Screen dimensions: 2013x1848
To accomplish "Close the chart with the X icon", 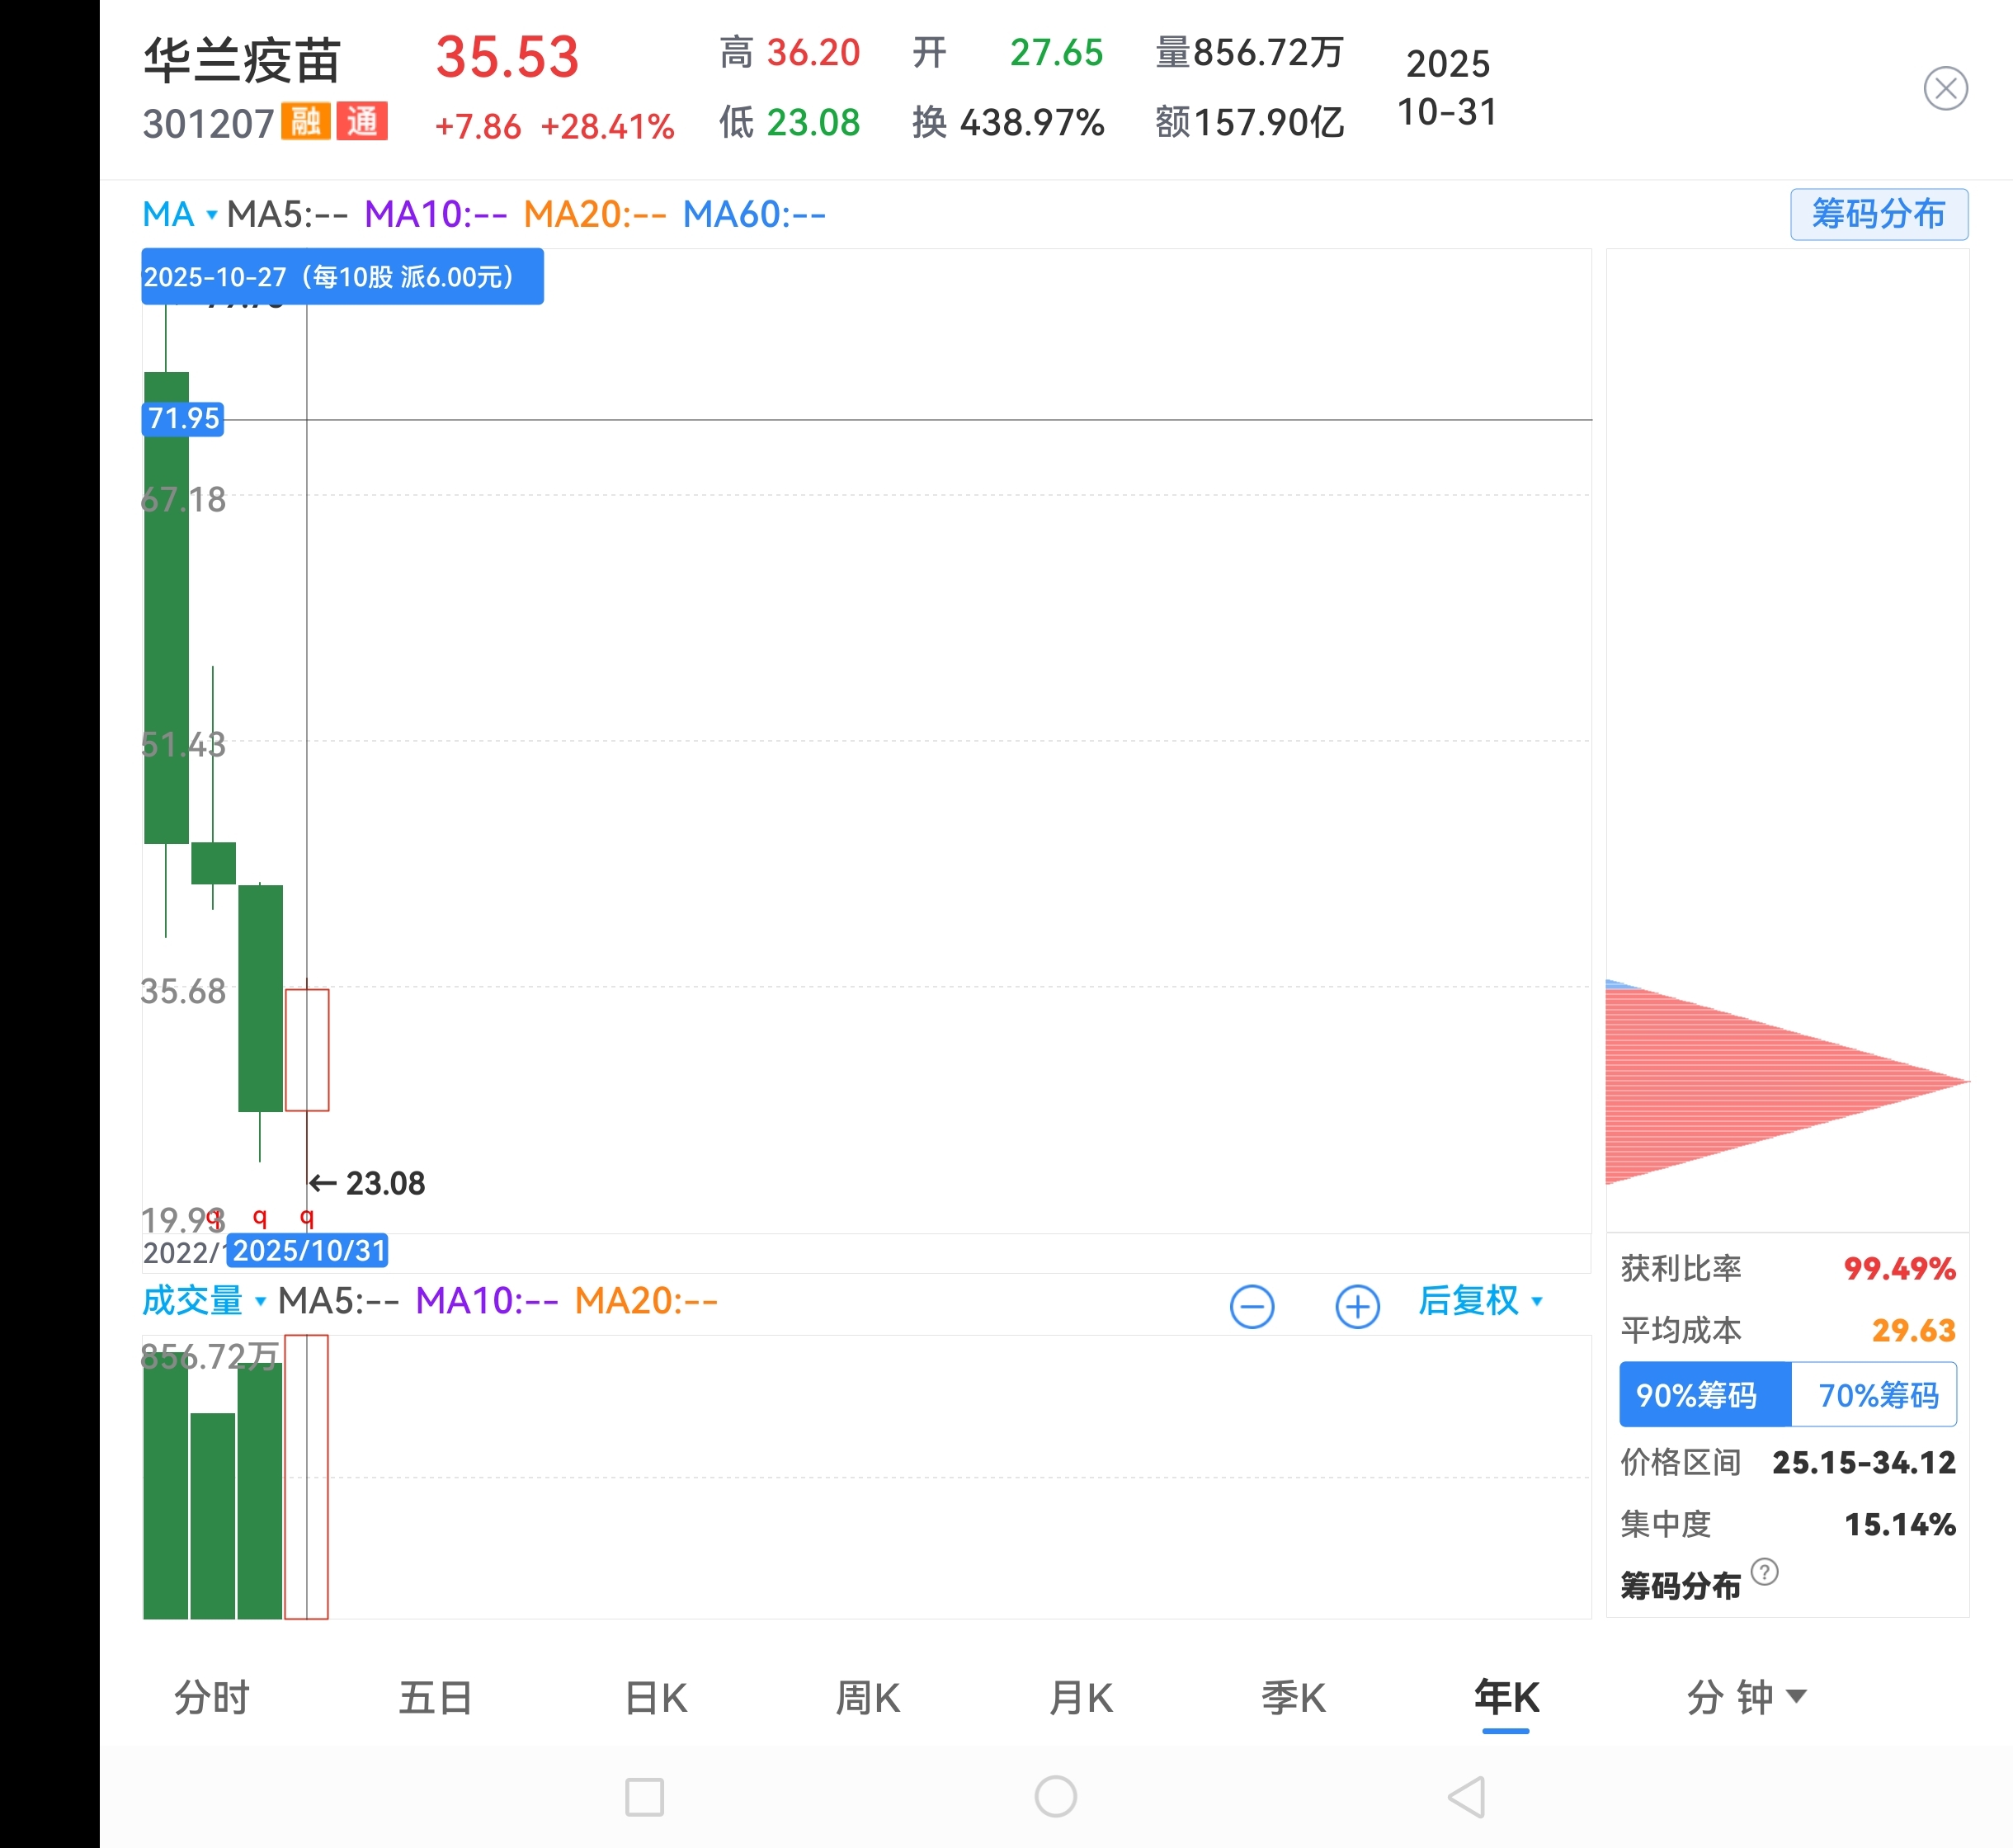I will tap(1945, 88).
